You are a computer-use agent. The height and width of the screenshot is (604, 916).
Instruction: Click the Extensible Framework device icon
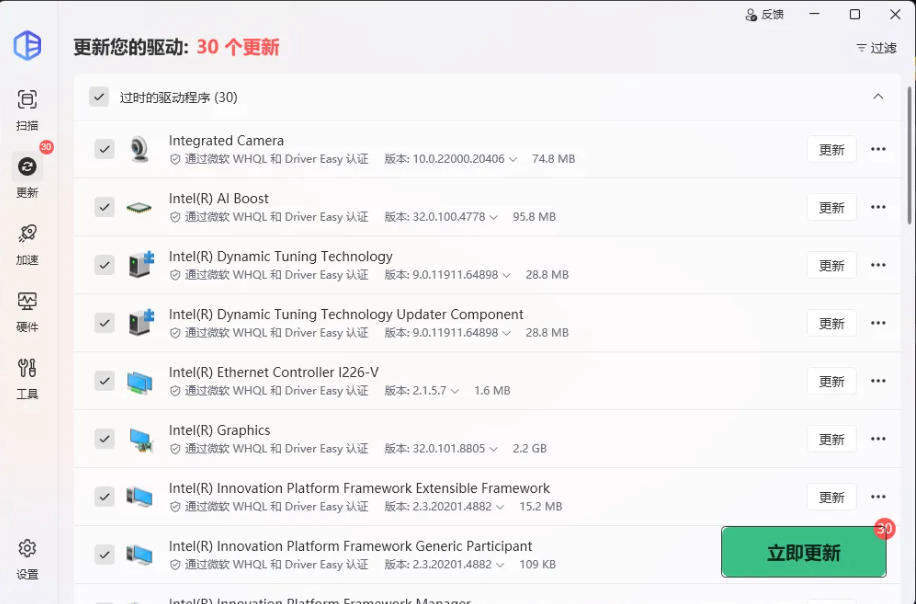[x=140, y=497]
